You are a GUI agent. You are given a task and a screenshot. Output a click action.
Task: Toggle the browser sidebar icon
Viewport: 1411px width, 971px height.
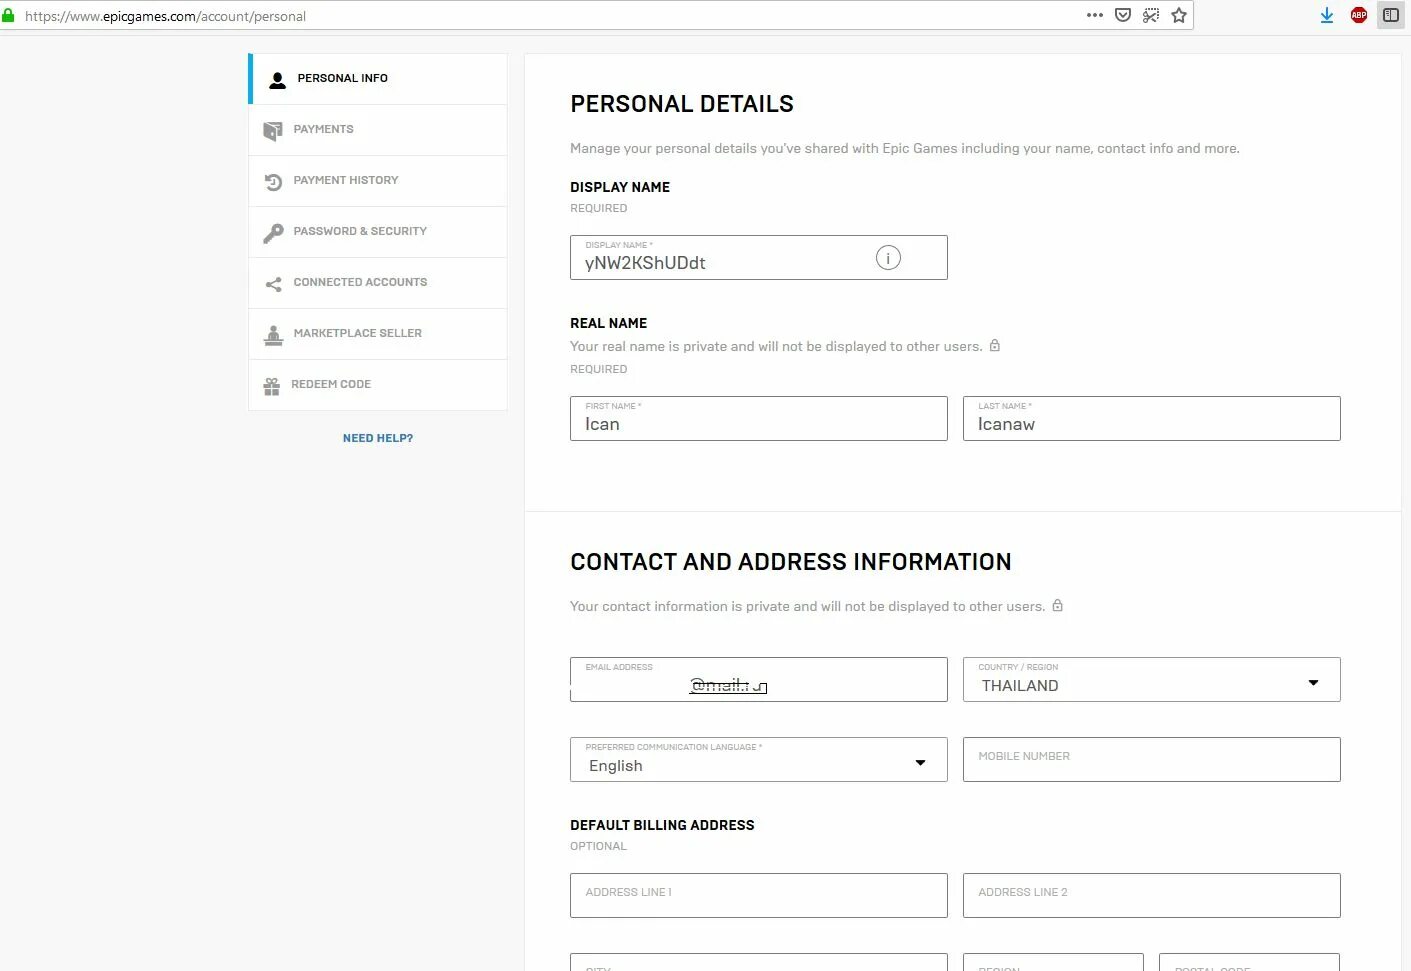1391,15
